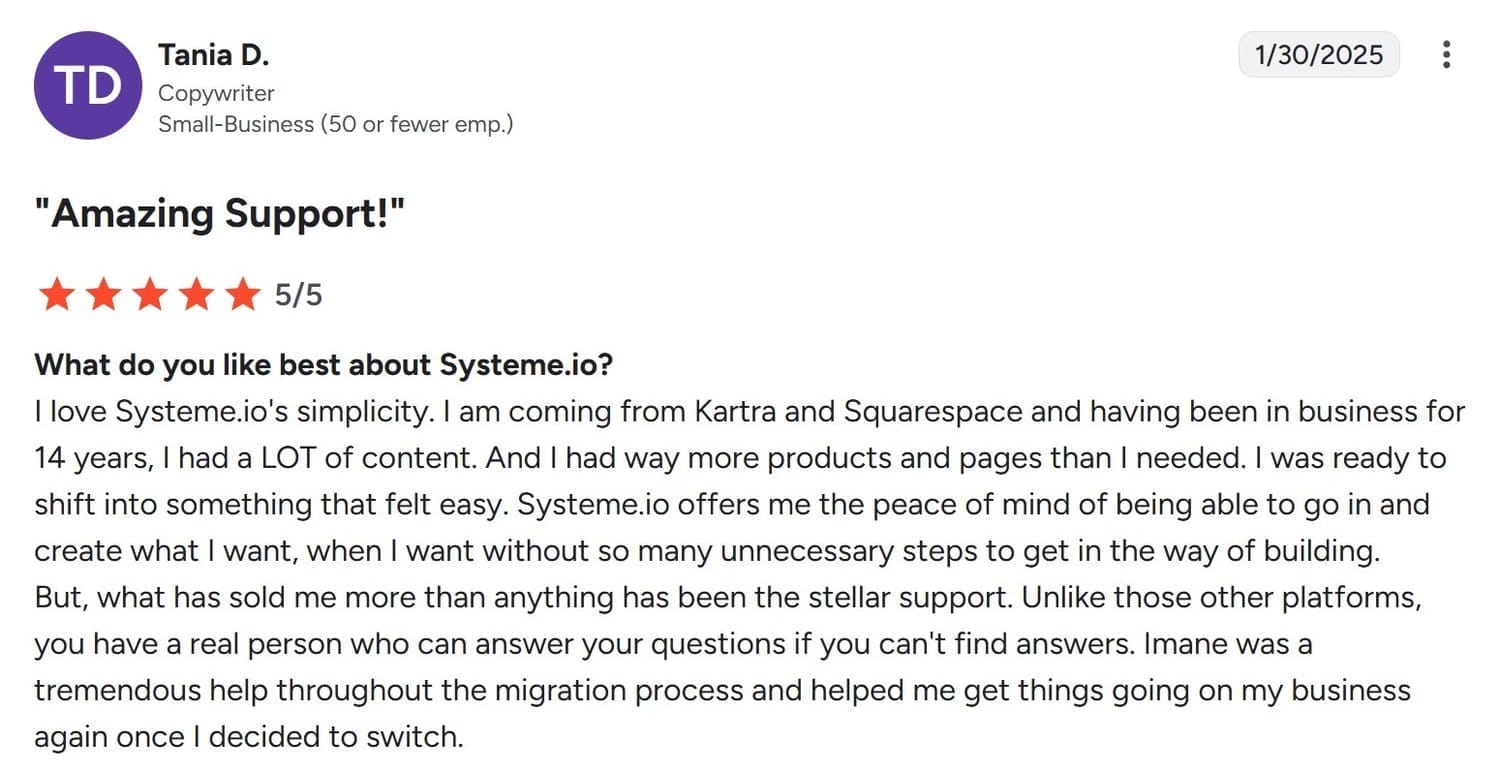Image resolution: width=1500 pixels, height=776 pixels.
Task: Click the fourth red star icon
Action: pos(196,294)
